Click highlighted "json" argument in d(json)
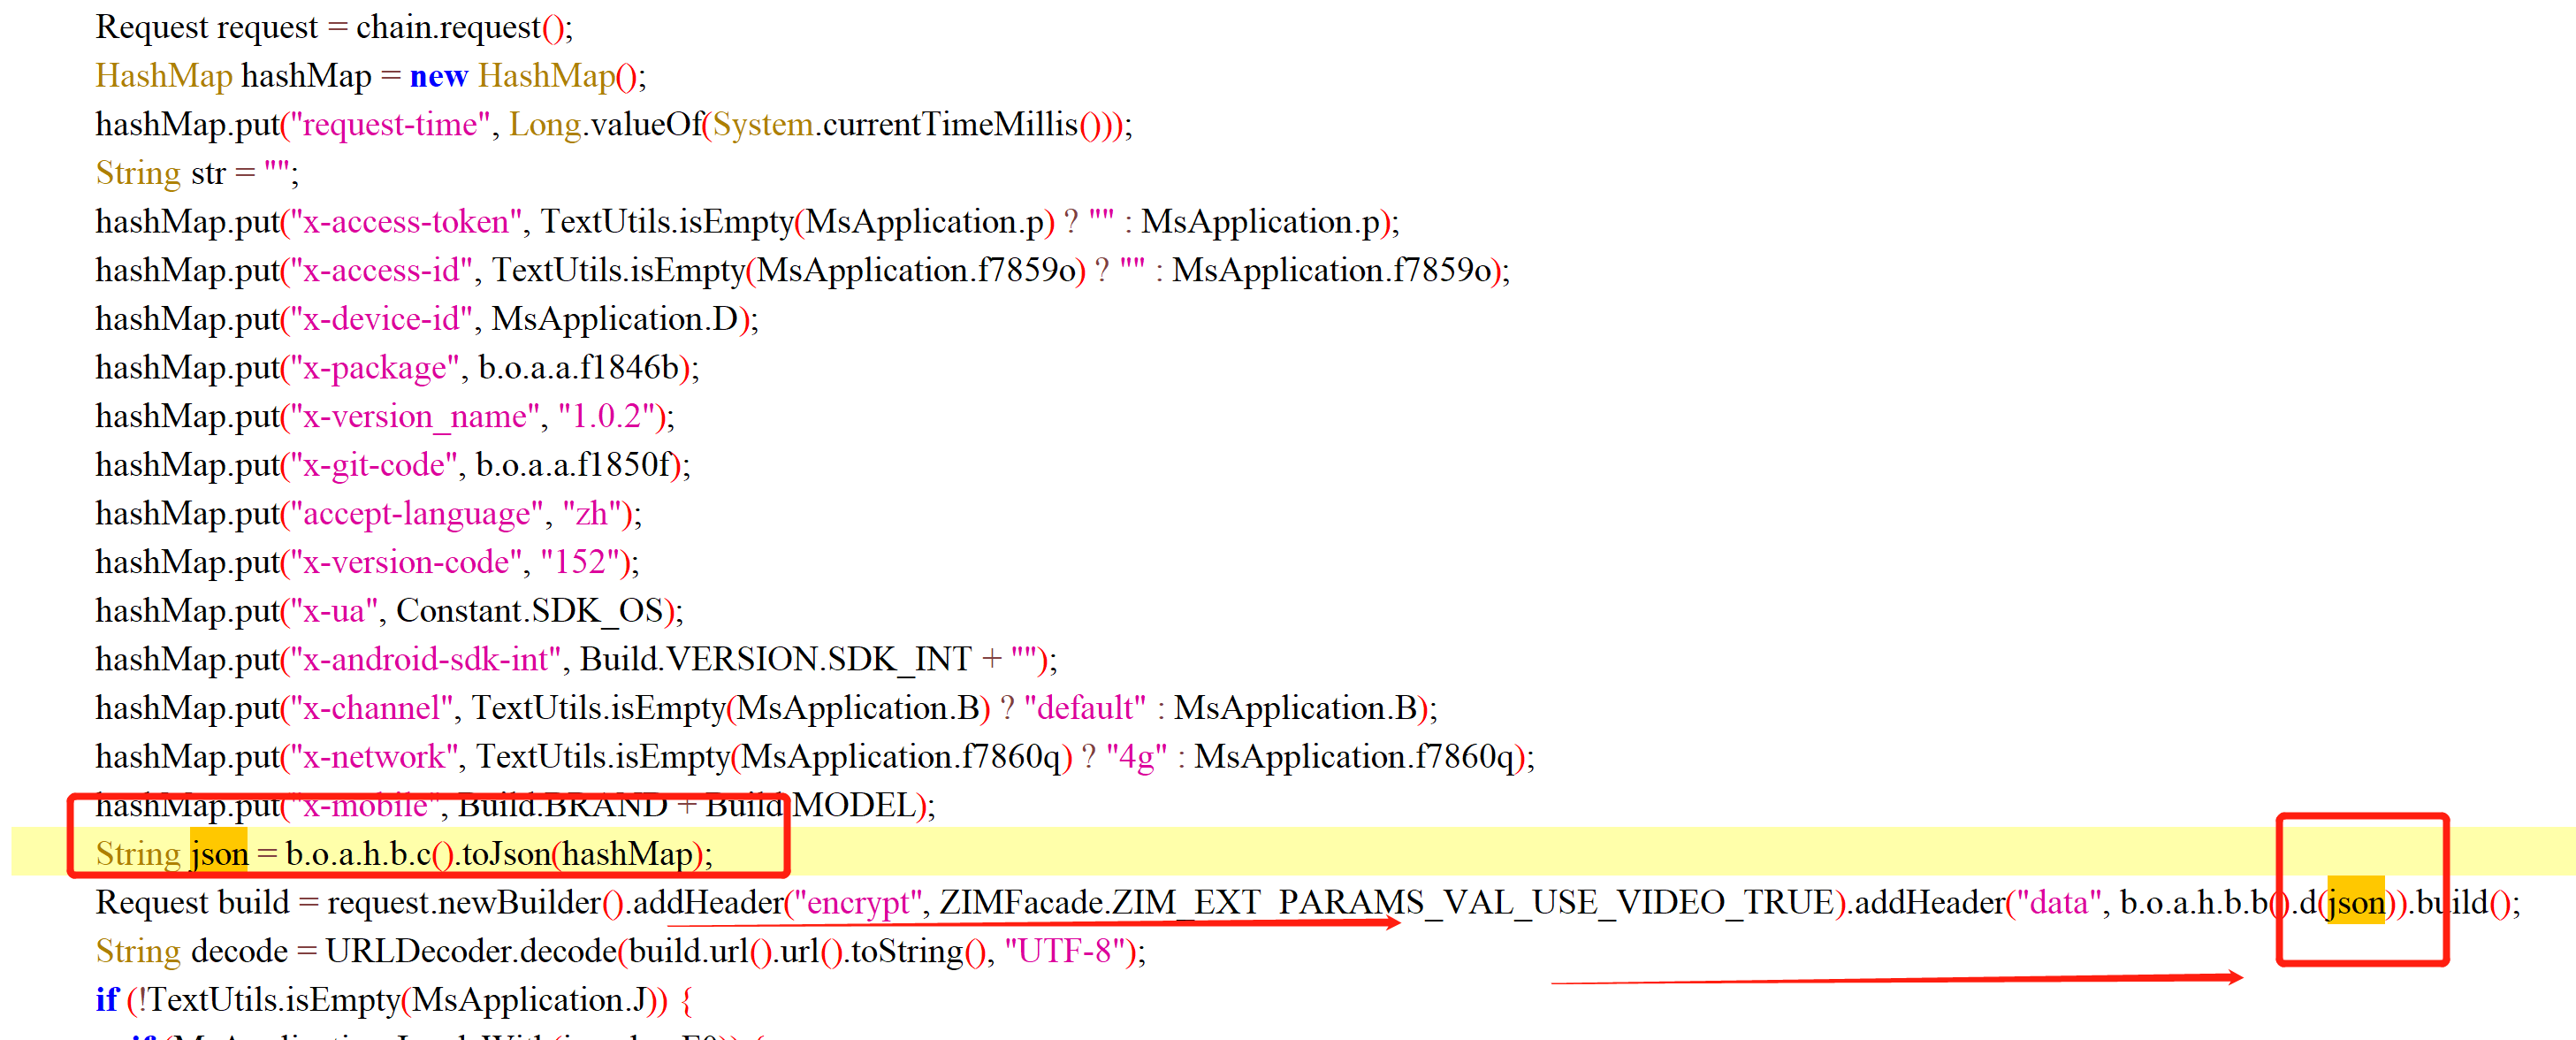The height and width of the screenshot is (1040, 2576). (x=2356, y=903)
